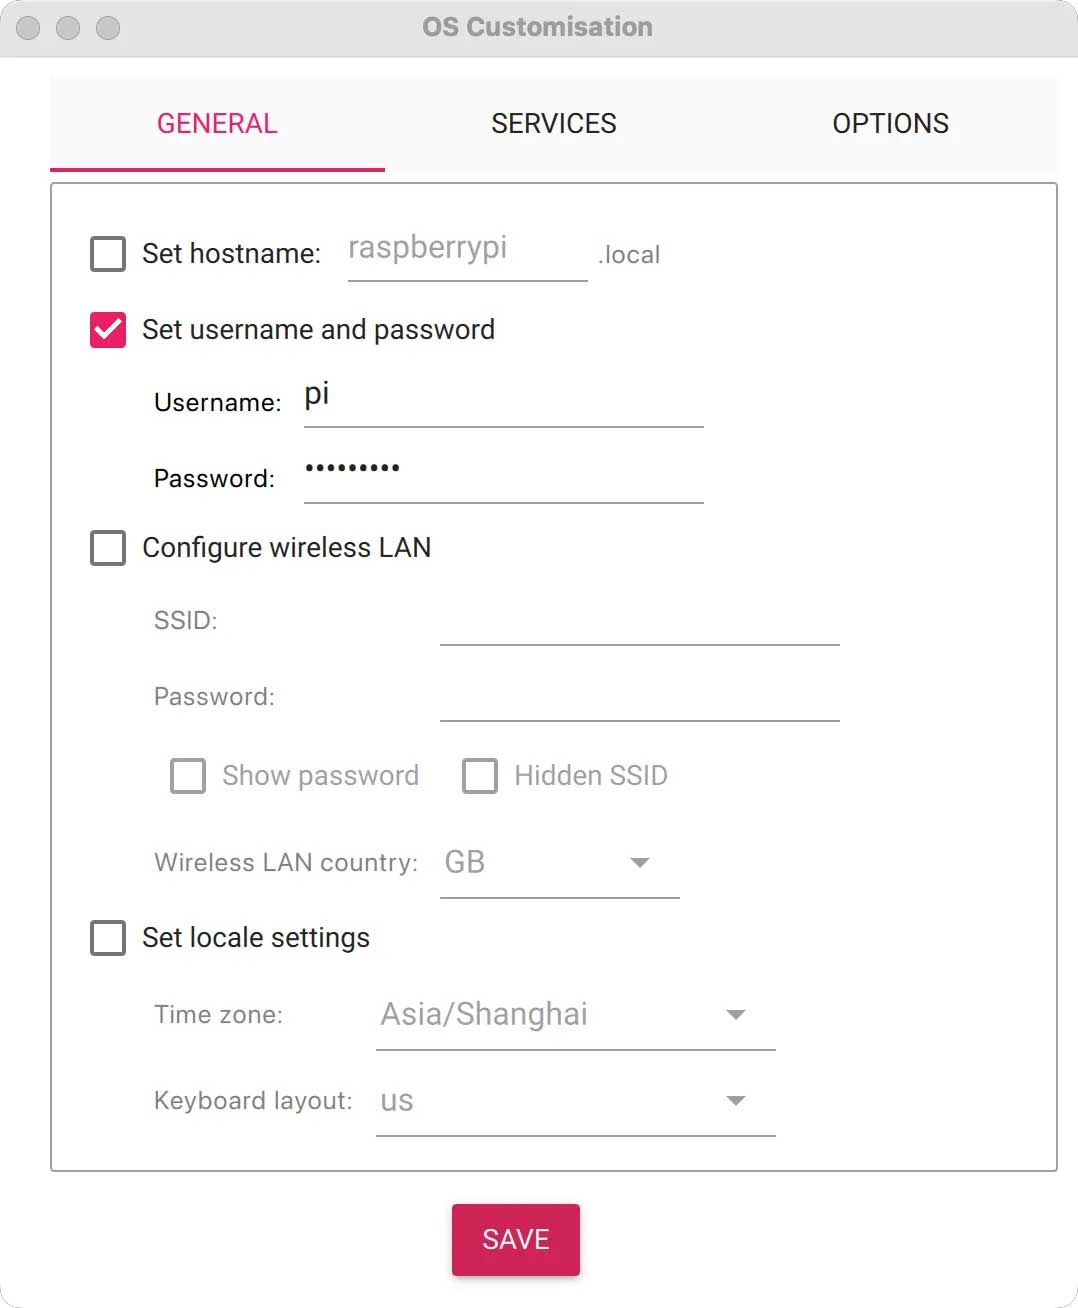Tick the Configure wireless LAN checkbox
Viewport: 1078px width, 1308px height.
[x=108, y=548]
